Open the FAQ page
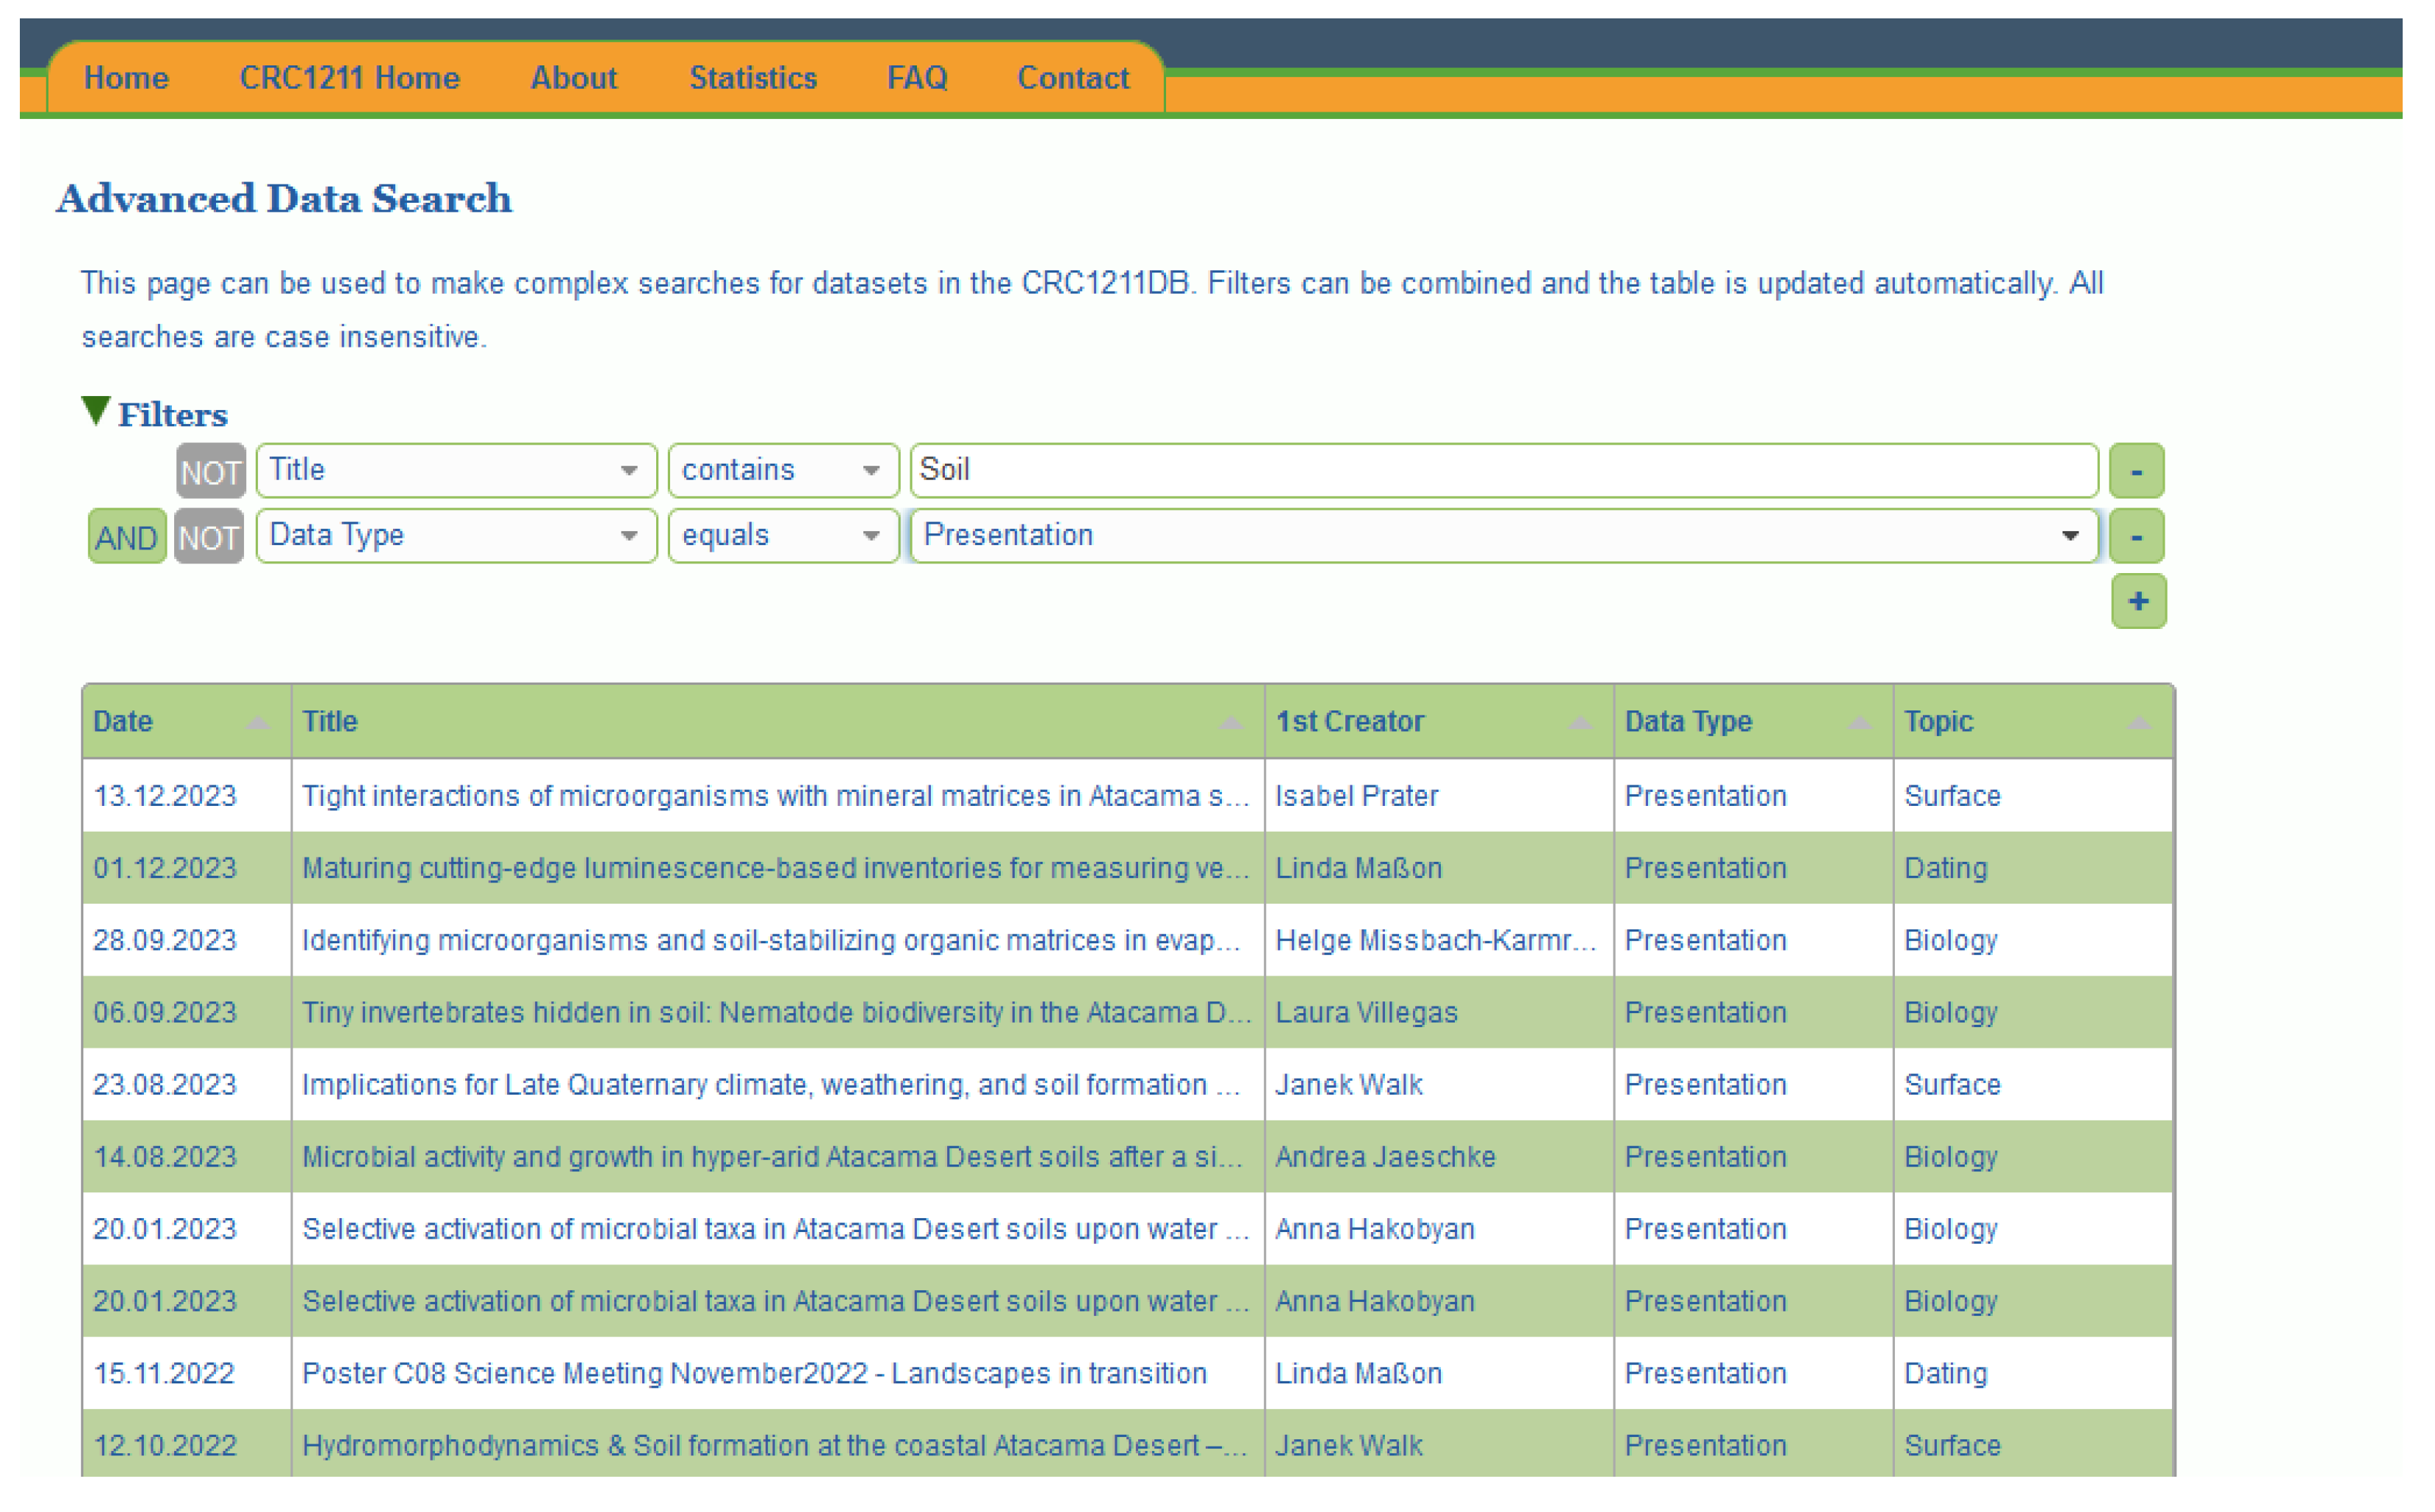The image size is (2435, 1512). [x=917, y=78]
